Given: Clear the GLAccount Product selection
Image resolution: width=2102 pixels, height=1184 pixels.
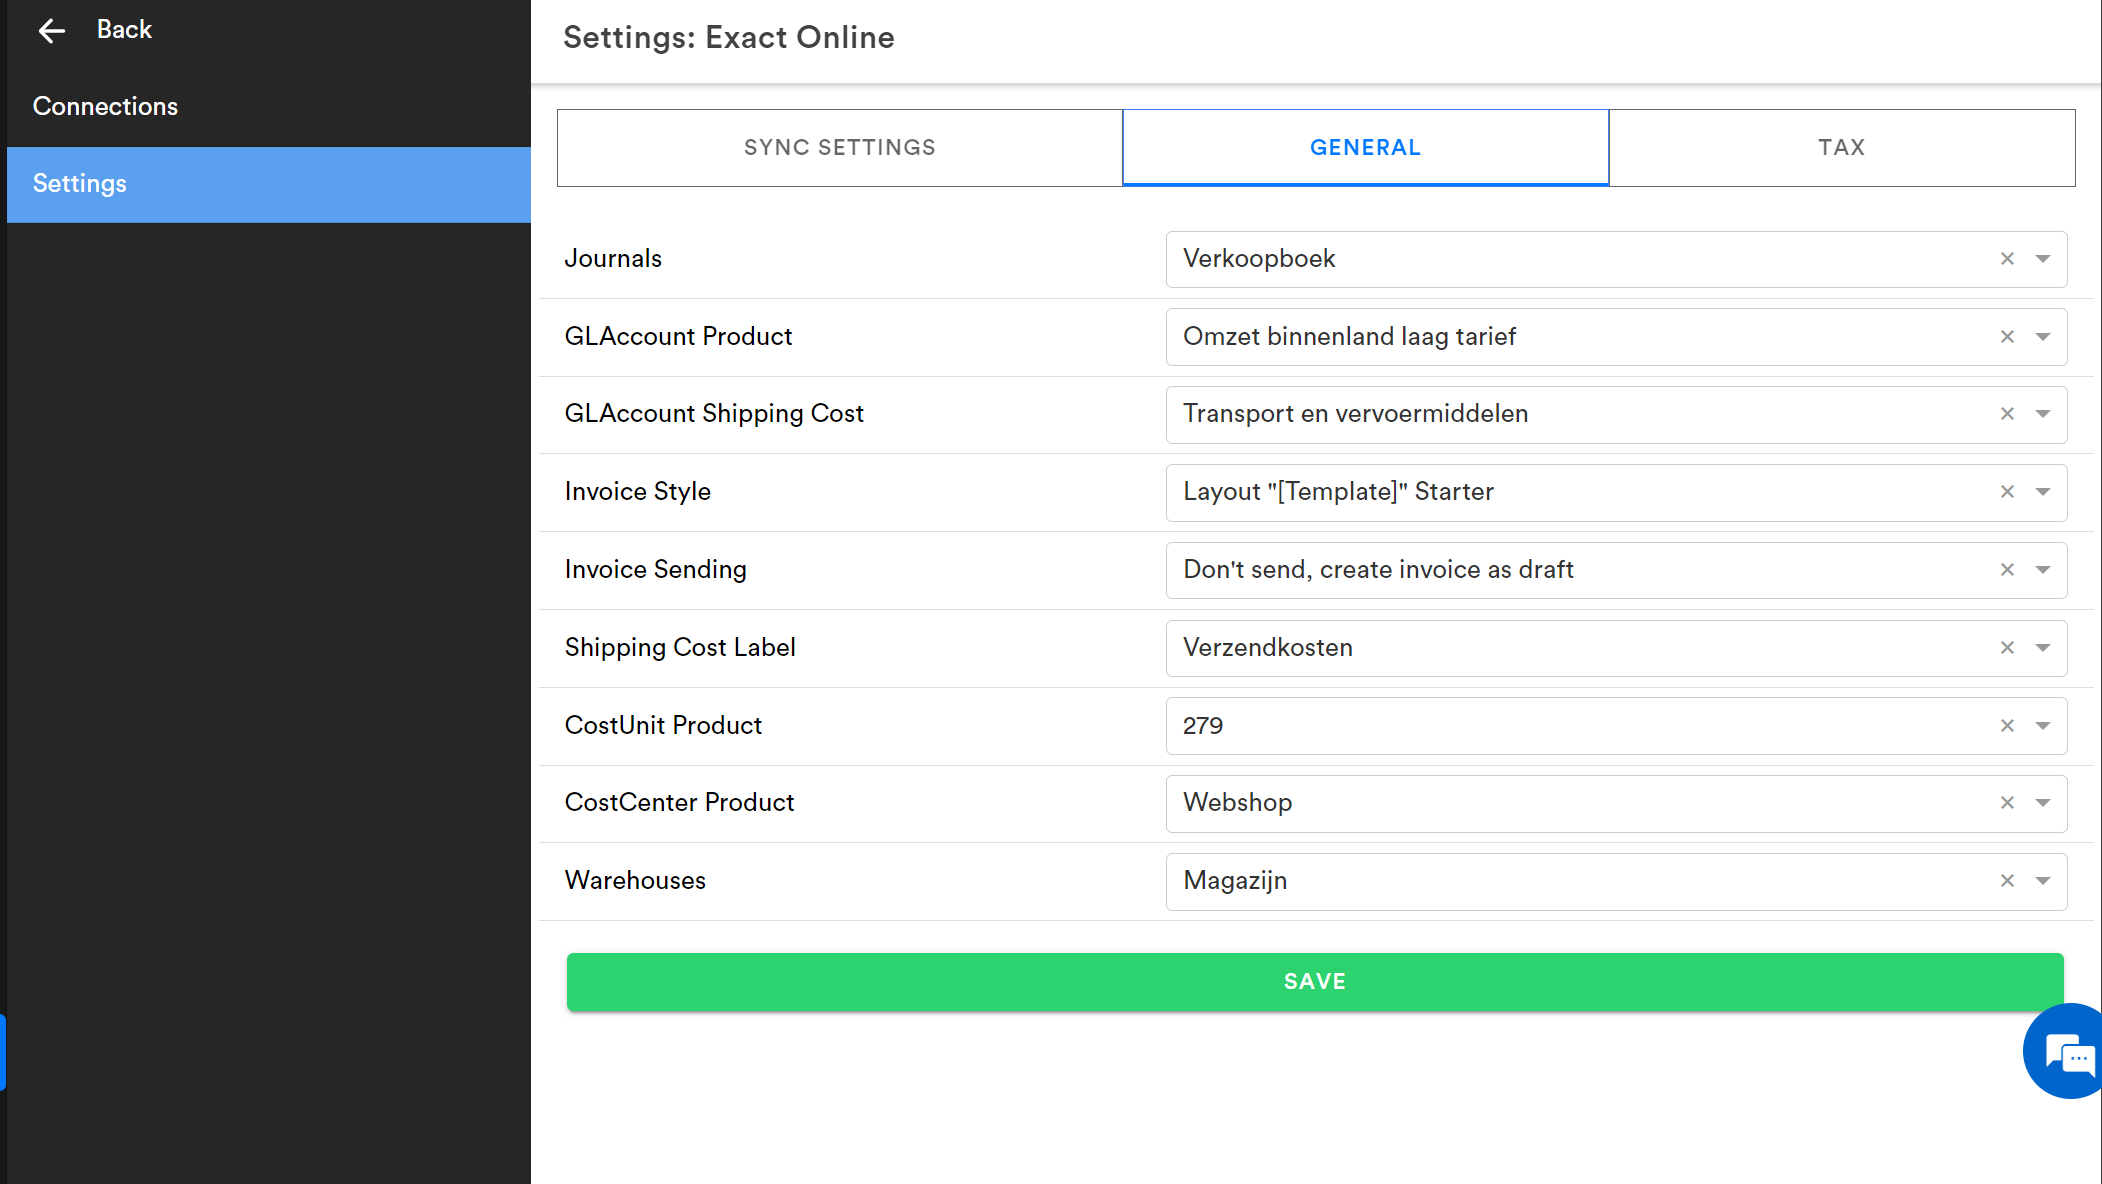Looking at the screenshot, I should coord(2007,337).
